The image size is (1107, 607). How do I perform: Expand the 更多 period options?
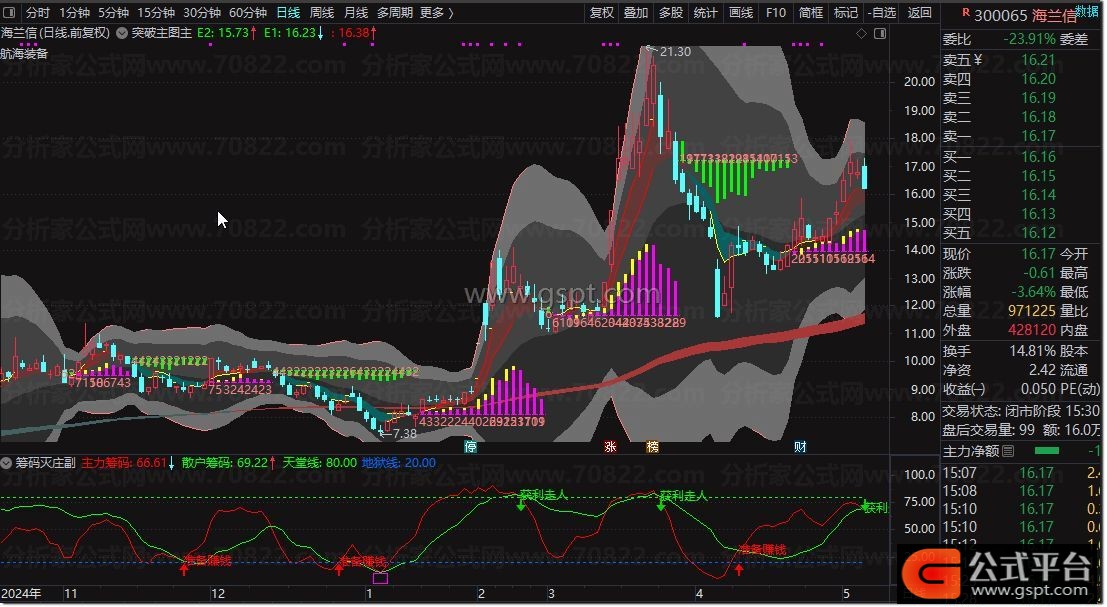pos(436,13)
